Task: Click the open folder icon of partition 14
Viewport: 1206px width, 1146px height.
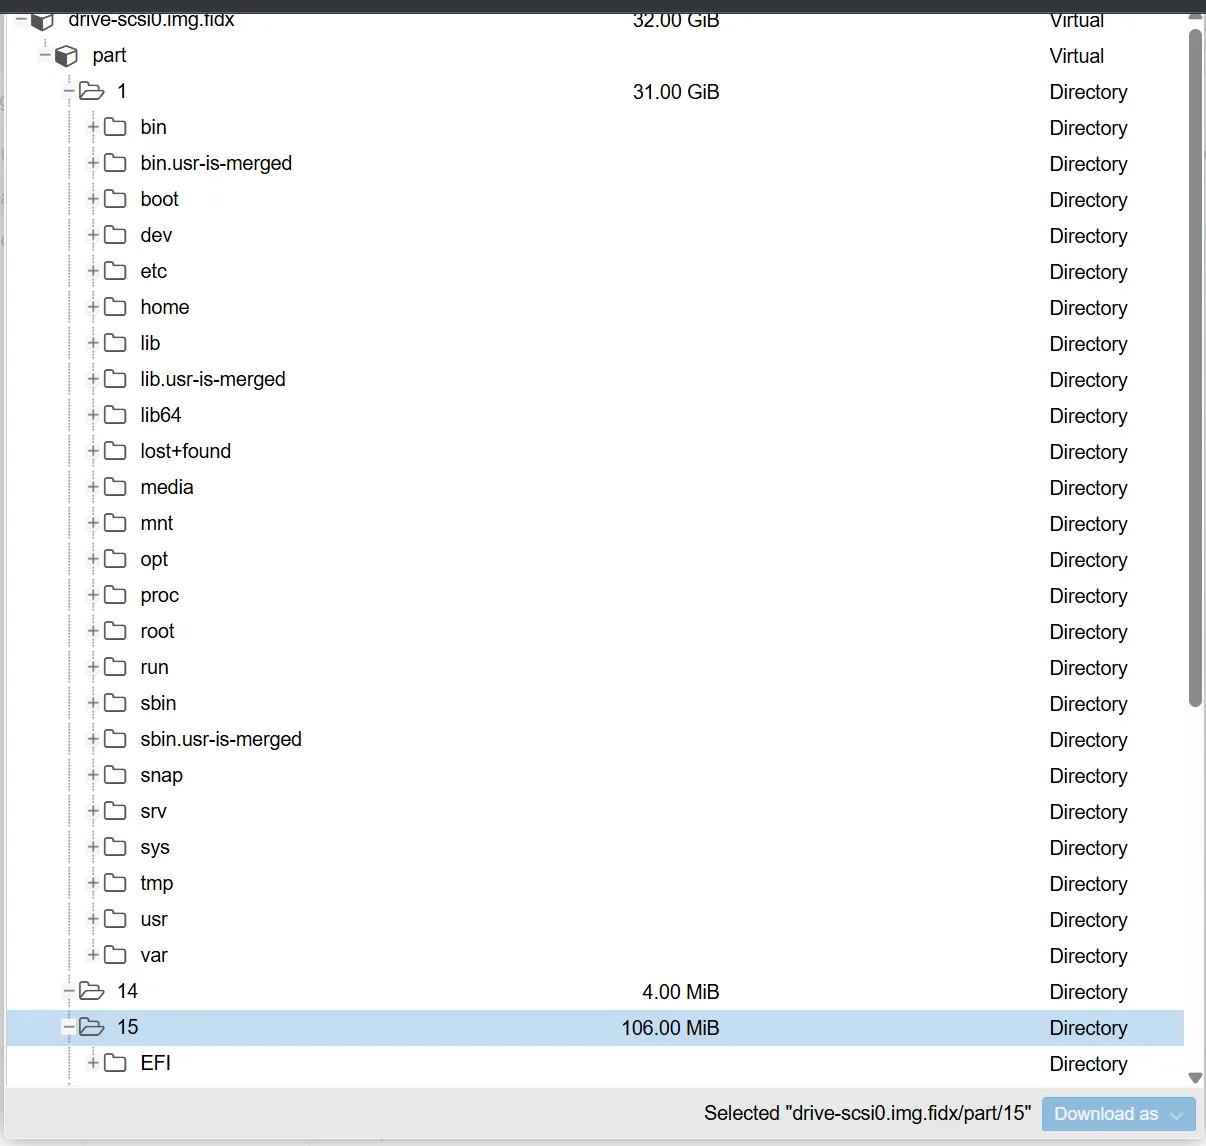Action: coord(92,991)
